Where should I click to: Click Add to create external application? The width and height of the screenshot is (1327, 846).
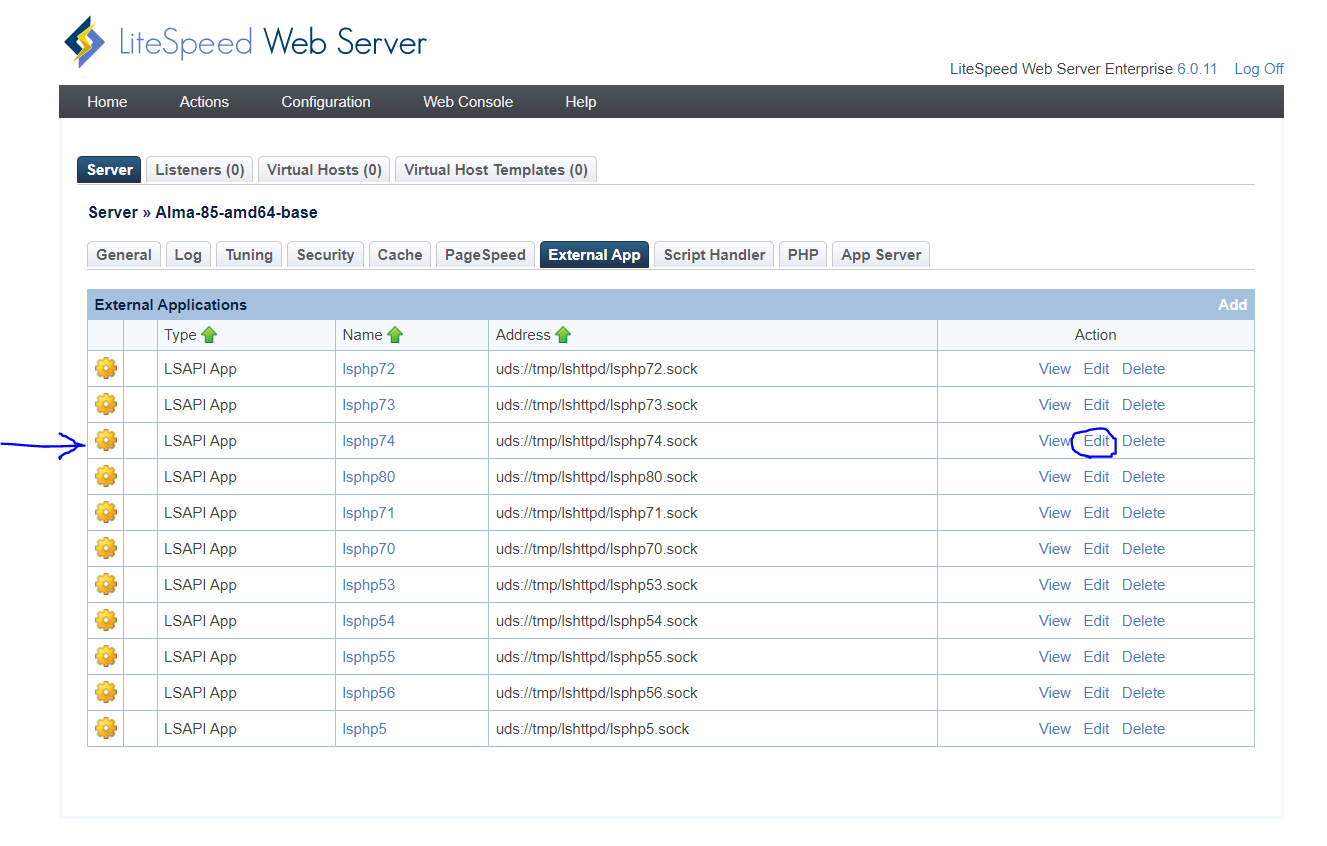point(1232,305)
